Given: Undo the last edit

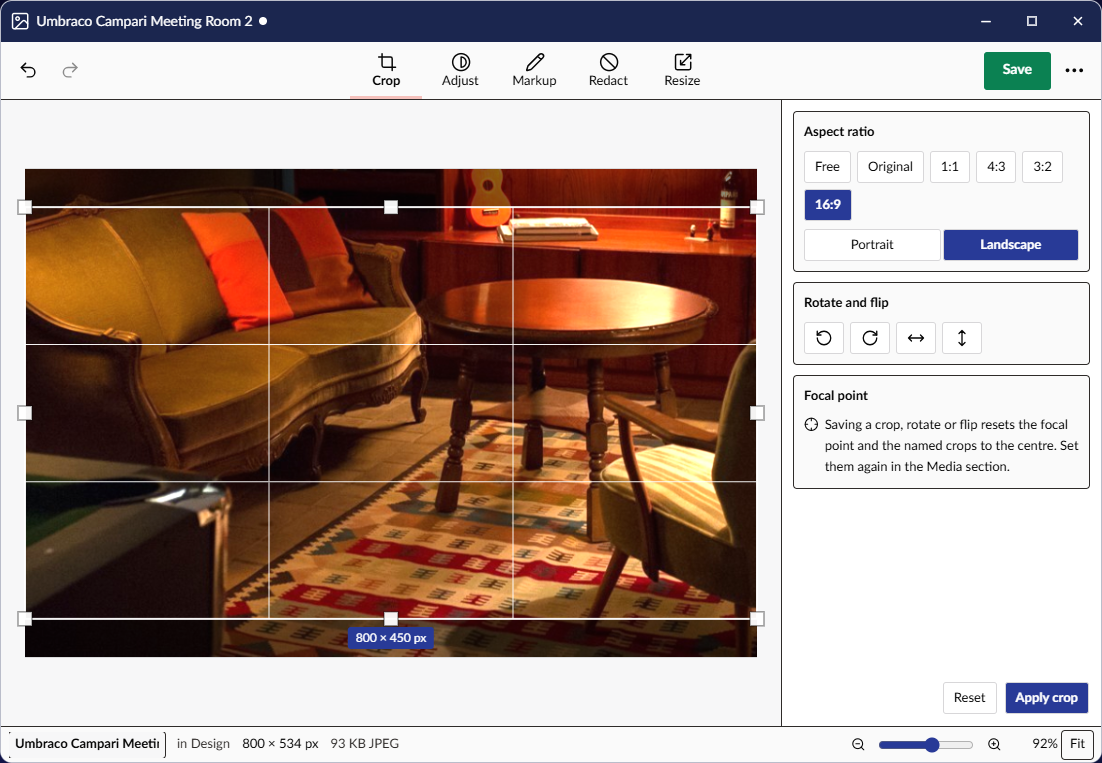Looking at the screenshot, I should (28, 70).
